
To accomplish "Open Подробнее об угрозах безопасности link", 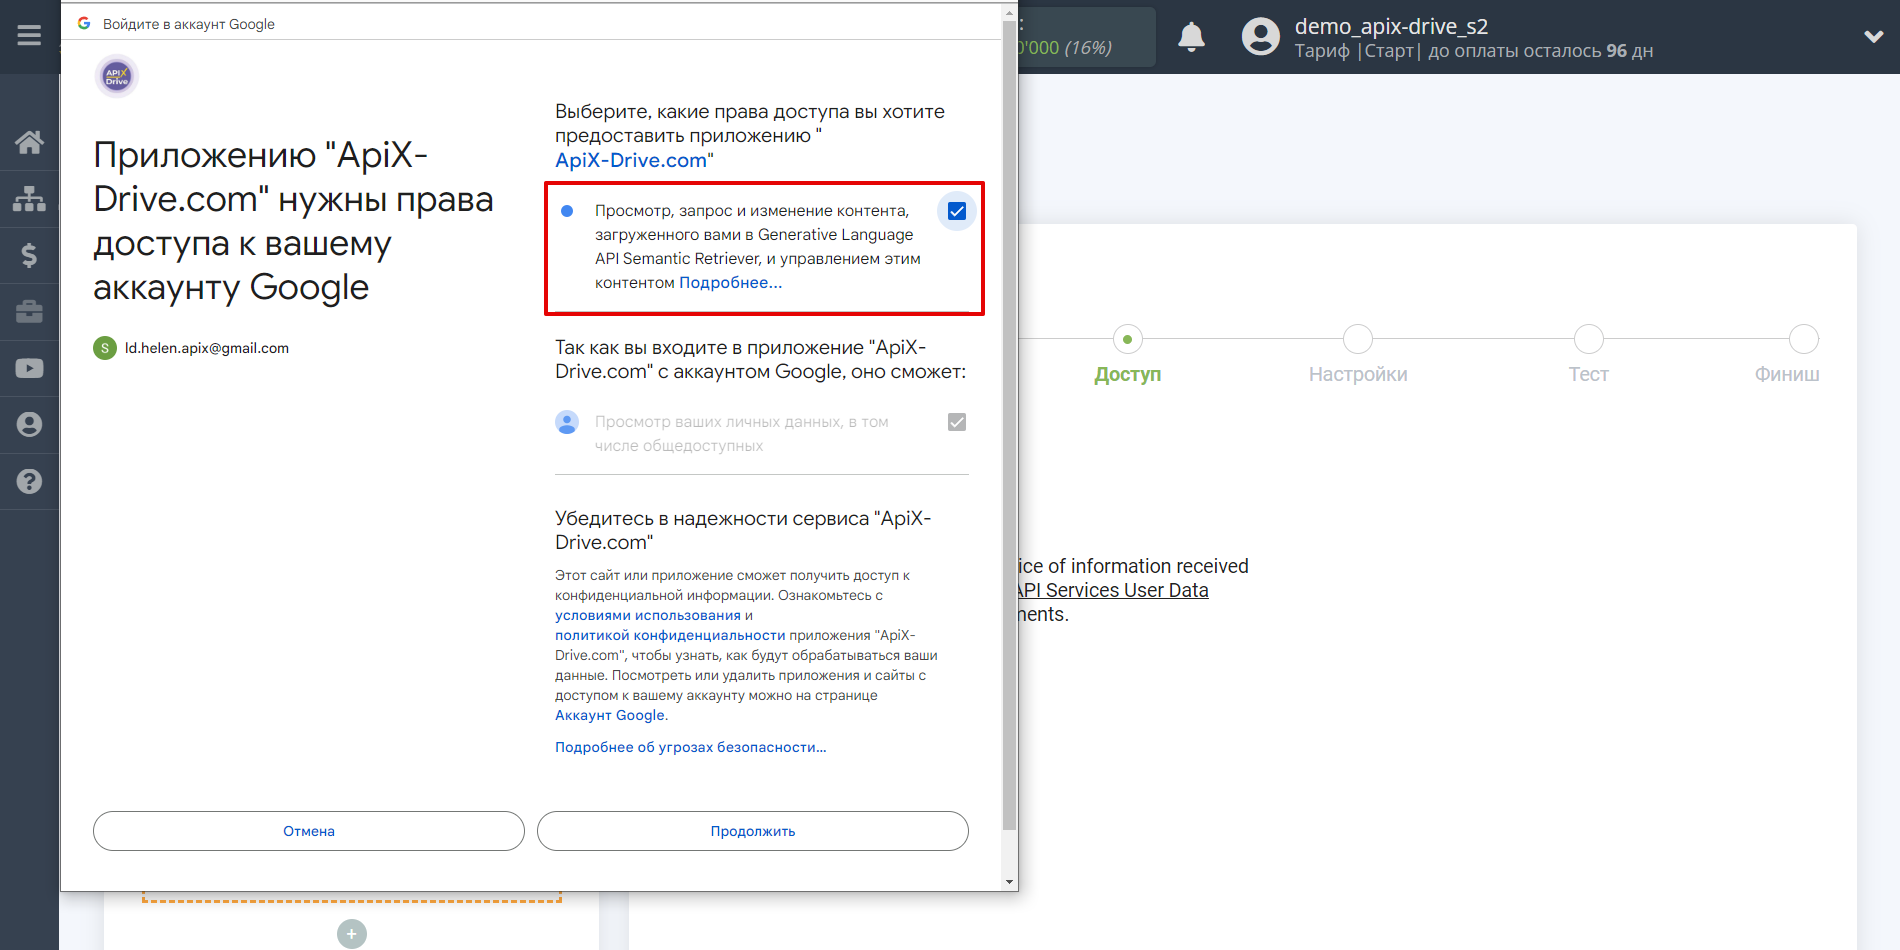I will point(691,747).
